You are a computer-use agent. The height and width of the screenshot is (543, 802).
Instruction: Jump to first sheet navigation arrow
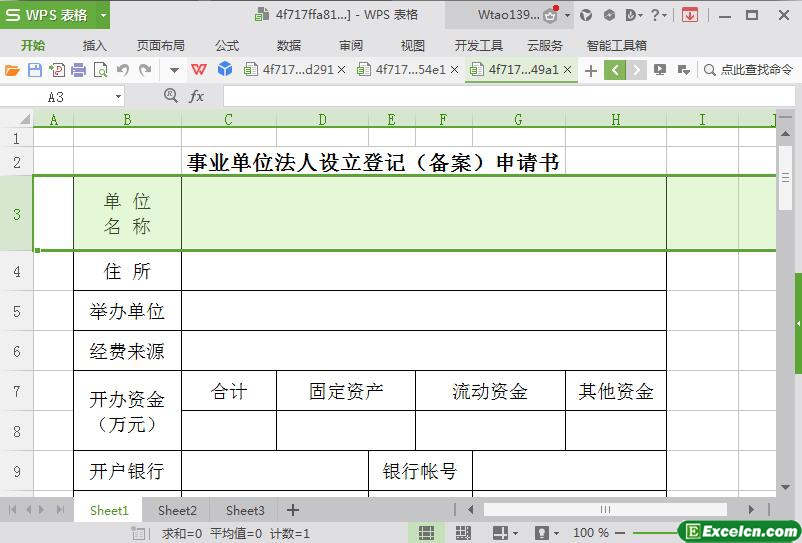click(12, 510)
